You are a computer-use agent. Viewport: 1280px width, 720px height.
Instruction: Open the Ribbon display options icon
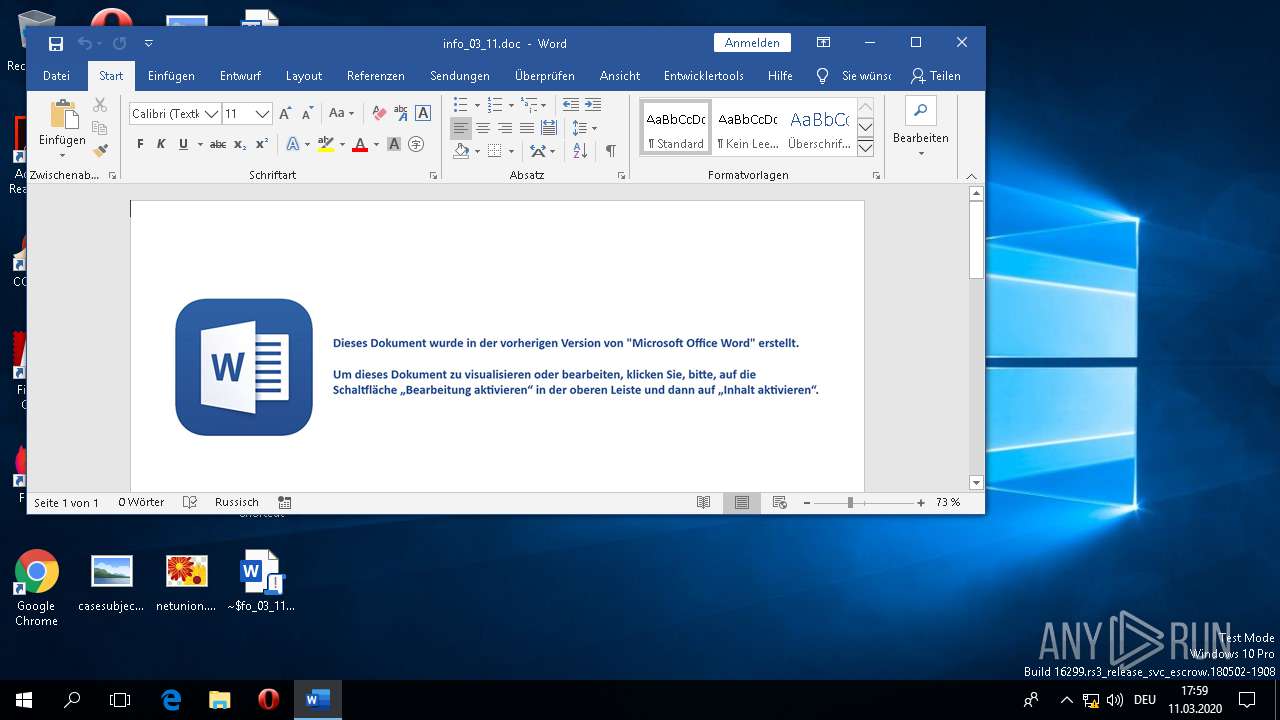tap(823, 43)
